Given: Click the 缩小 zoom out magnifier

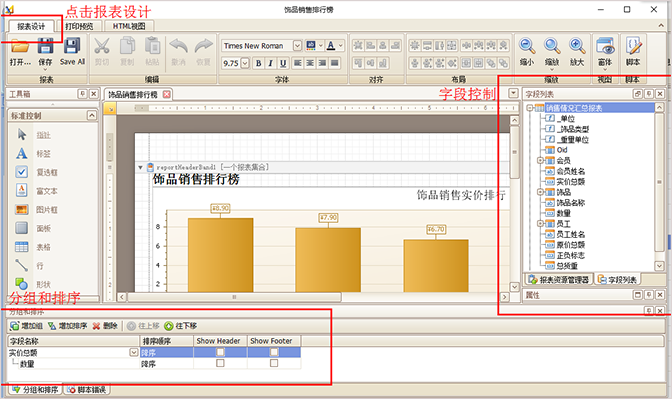Looking at the screenshot, I should pyautogui.click(x=527, y=46).
